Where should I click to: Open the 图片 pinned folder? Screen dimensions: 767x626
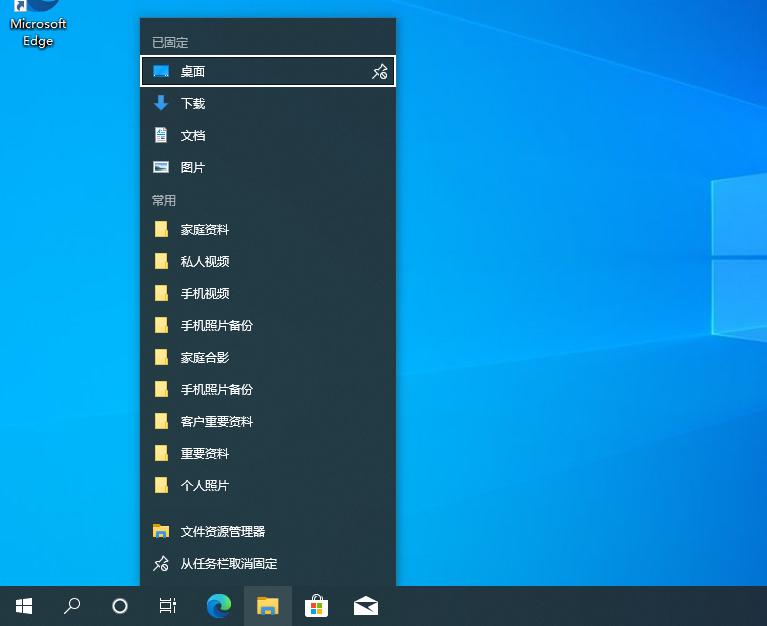[193, 167]
